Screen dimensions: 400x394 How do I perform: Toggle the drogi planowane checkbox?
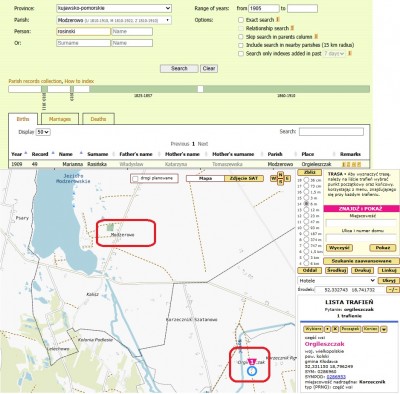(x=135, y=179)
